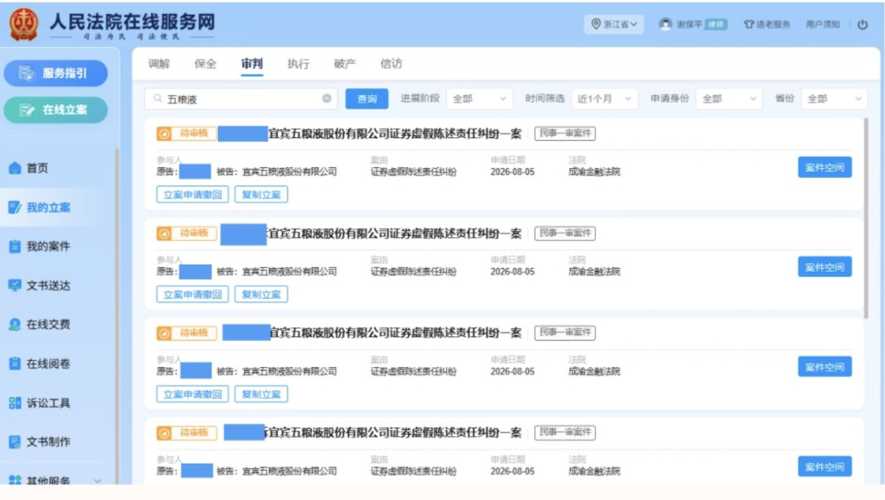Click 案件空间 for the third case

point(825,367)
